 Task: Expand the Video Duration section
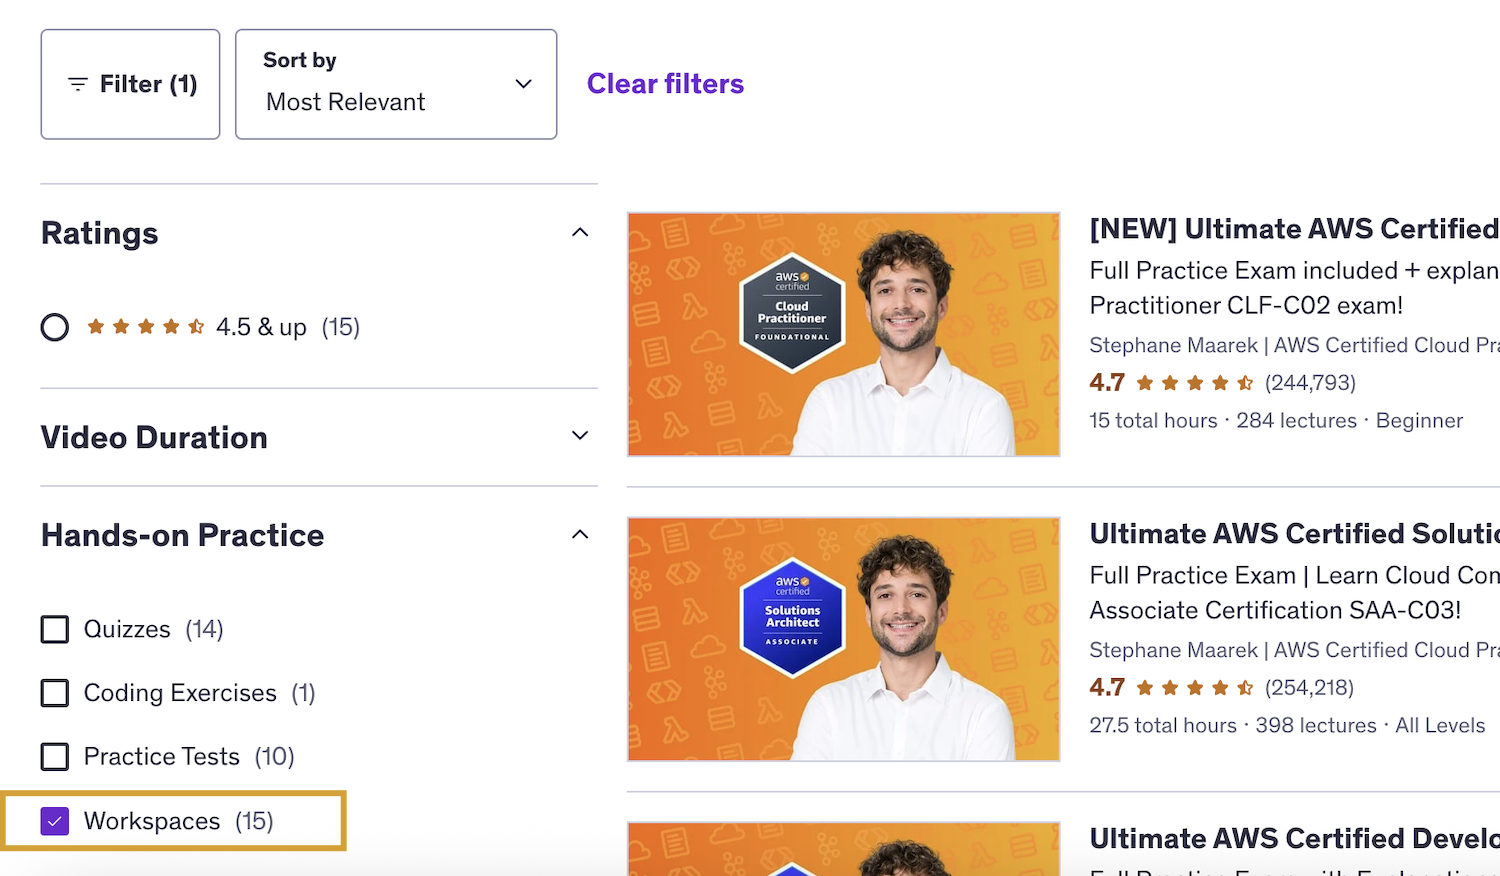(580, 436)
